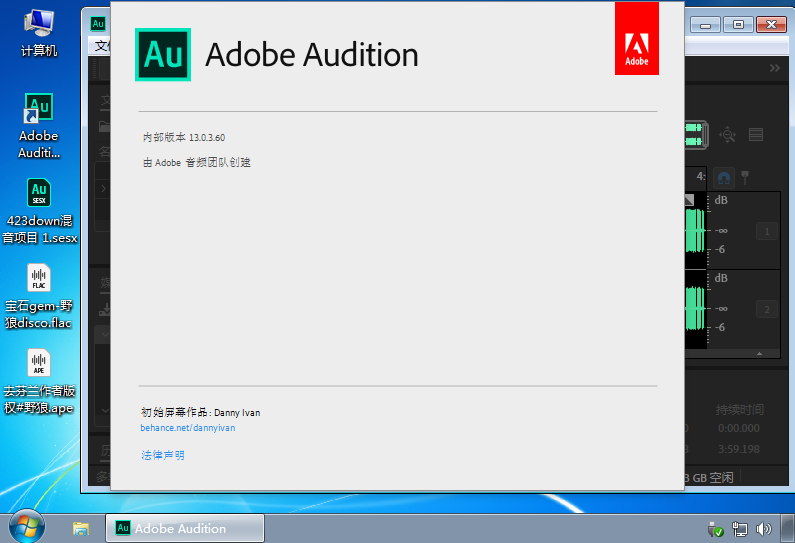This screenshot has width=795, height=543.
Task: Click the system tray network icon
Action: click(x=740, y=529)
